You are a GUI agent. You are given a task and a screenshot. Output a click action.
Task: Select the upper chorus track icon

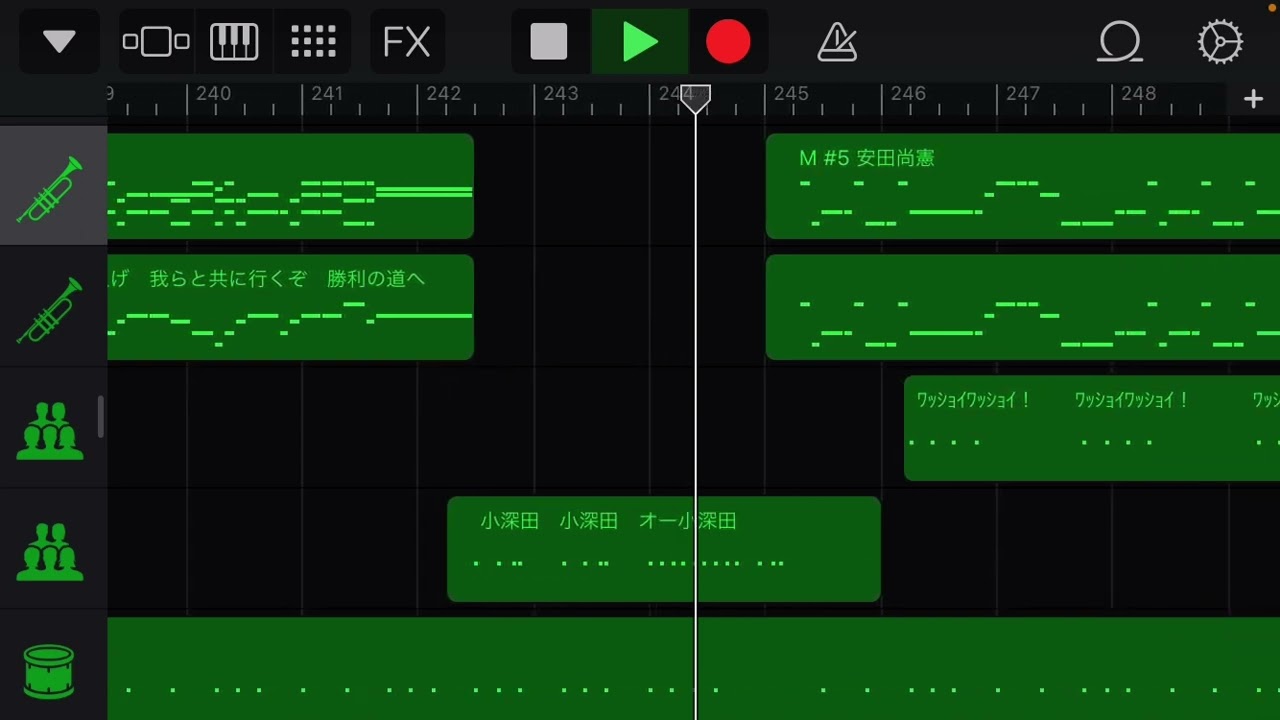[x=50, y=430]
